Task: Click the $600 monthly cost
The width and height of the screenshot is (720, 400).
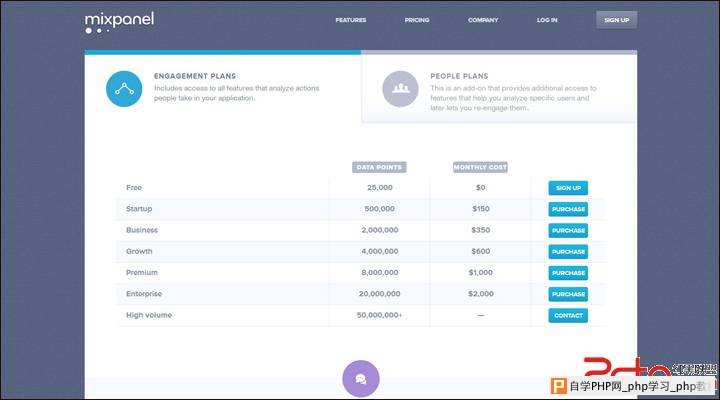Action: tap(481, 251)
